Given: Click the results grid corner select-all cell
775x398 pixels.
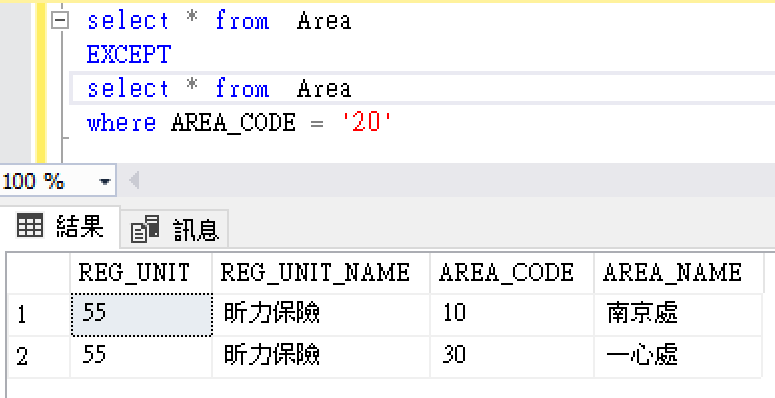Looking at the screenshot, I should click(39, 272).
